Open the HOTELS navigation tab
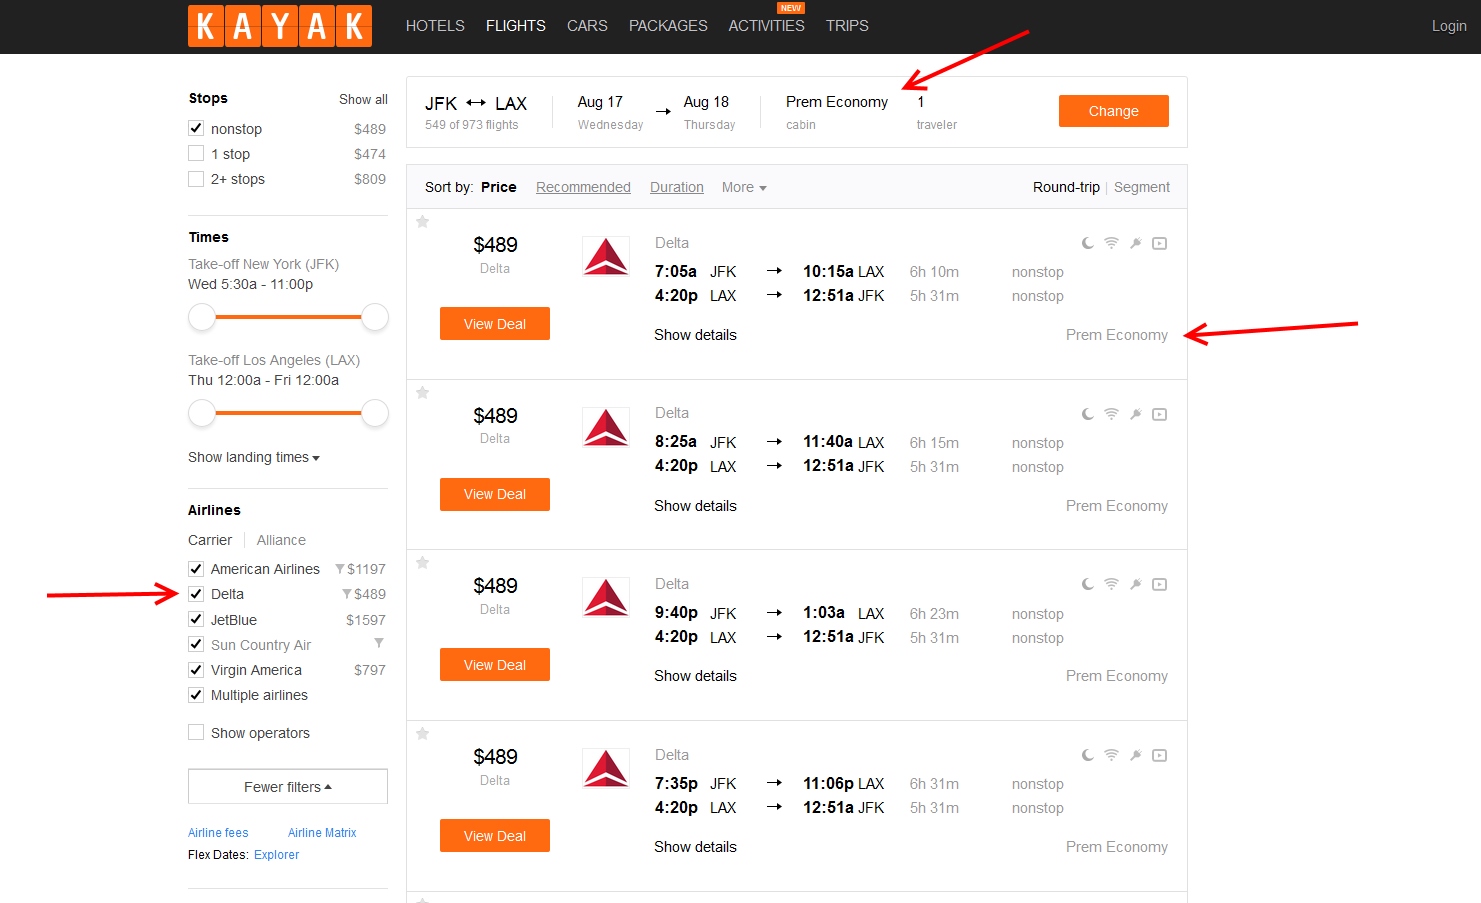Screen dimensions: 1481x903 tap(435, 26)
